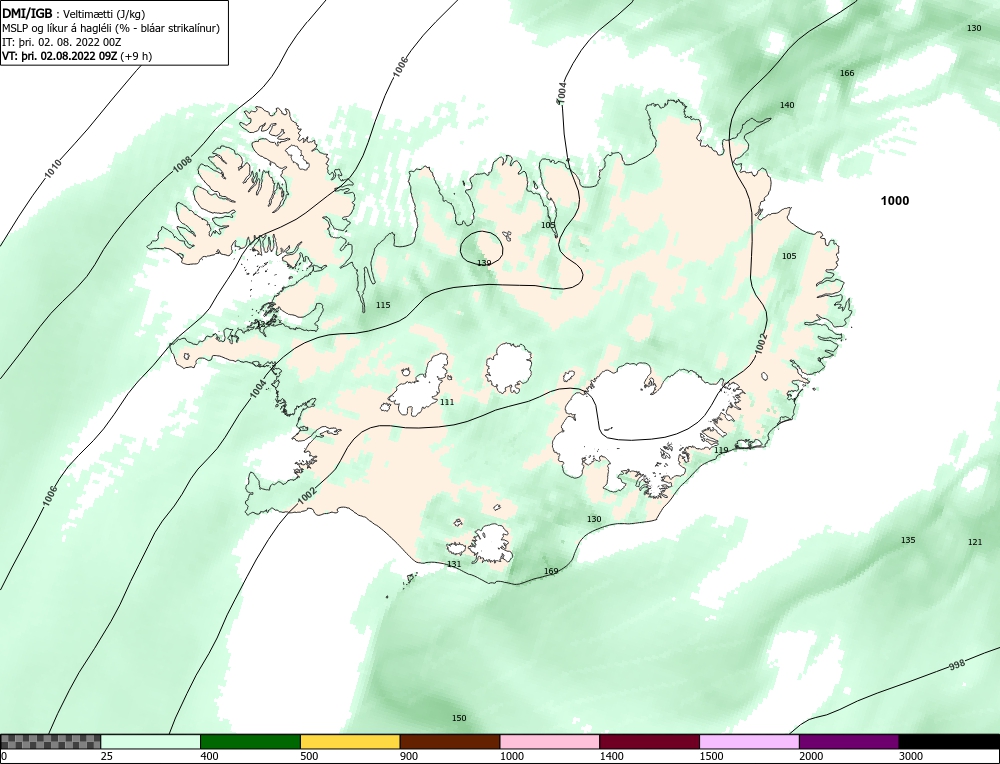Screen dimensions: 1000x764
Task: Click the yellow 500–900 legend swatch
Action: [350, 741]
